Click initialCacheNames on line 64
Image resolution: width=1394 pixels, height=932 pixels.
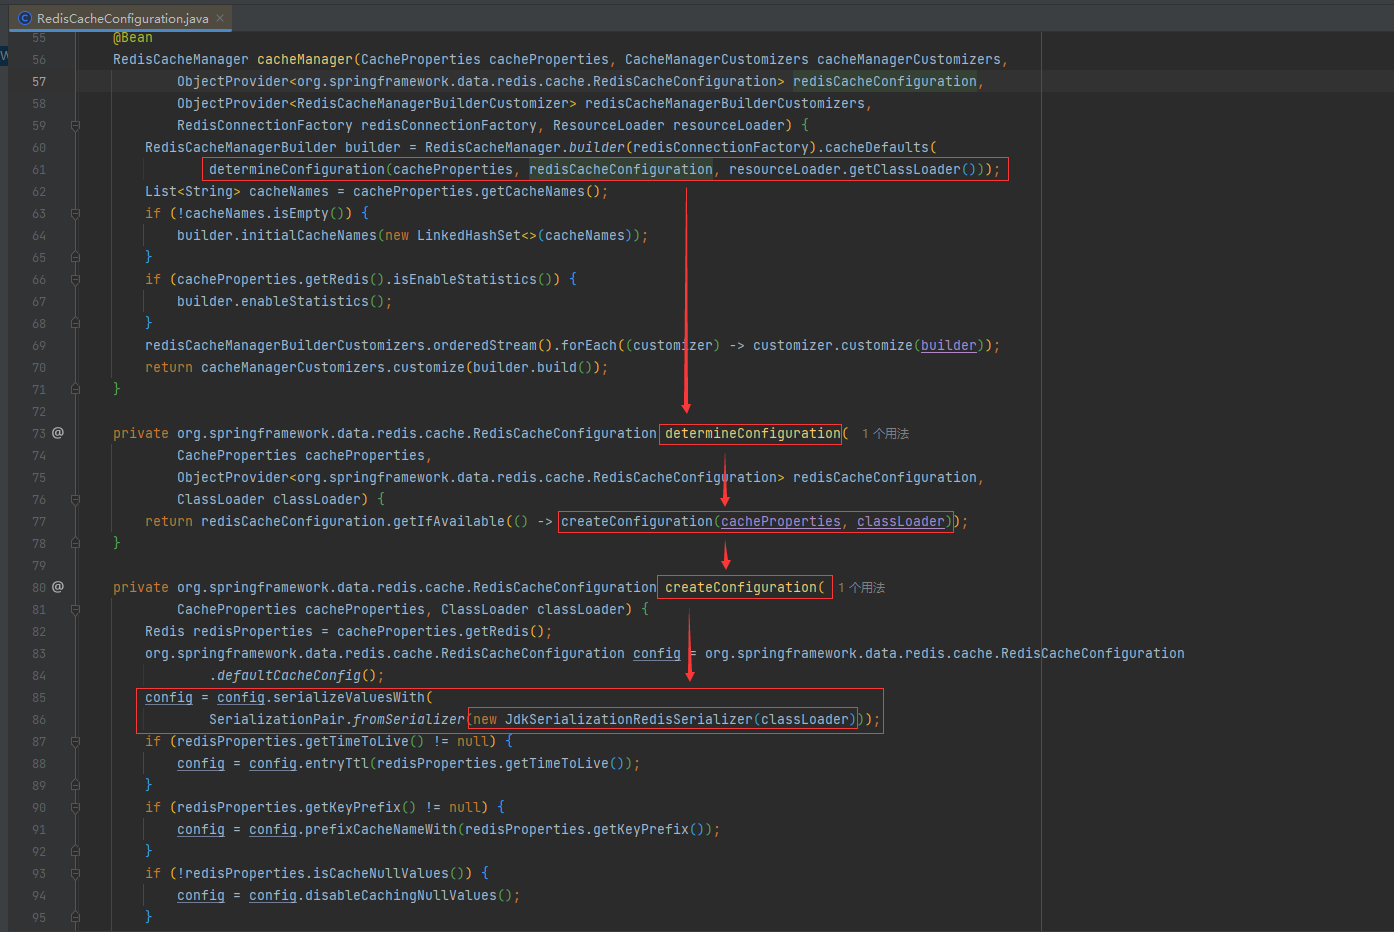click(309, 236)
